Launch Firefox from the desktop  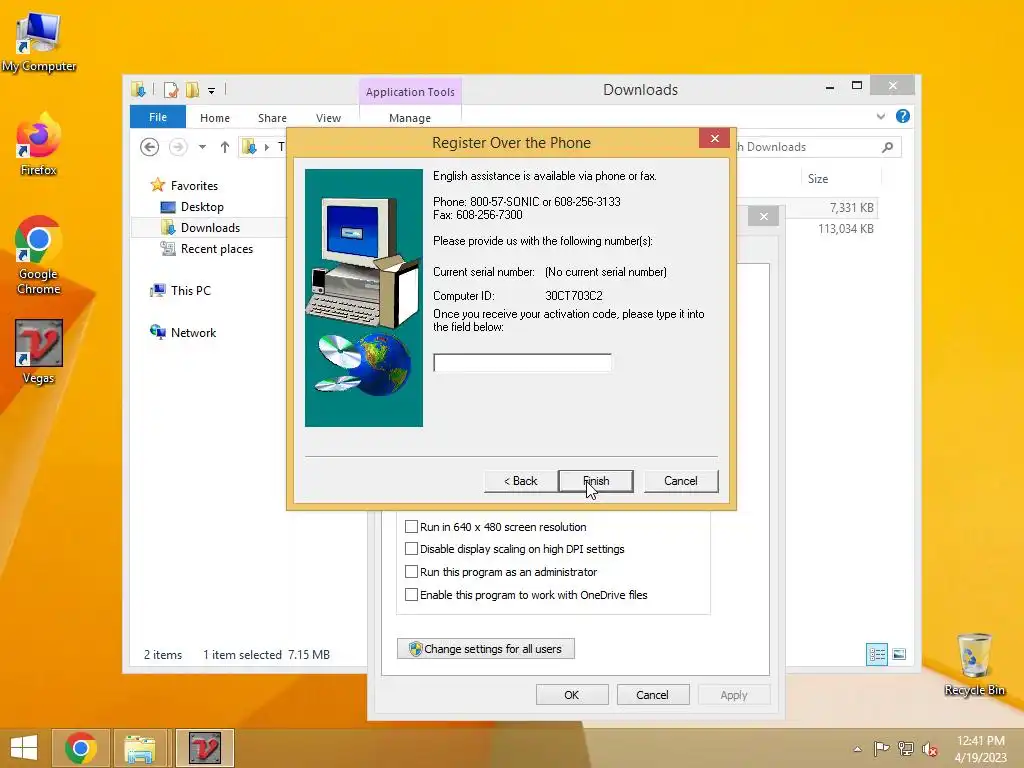[x=39, y=145]
